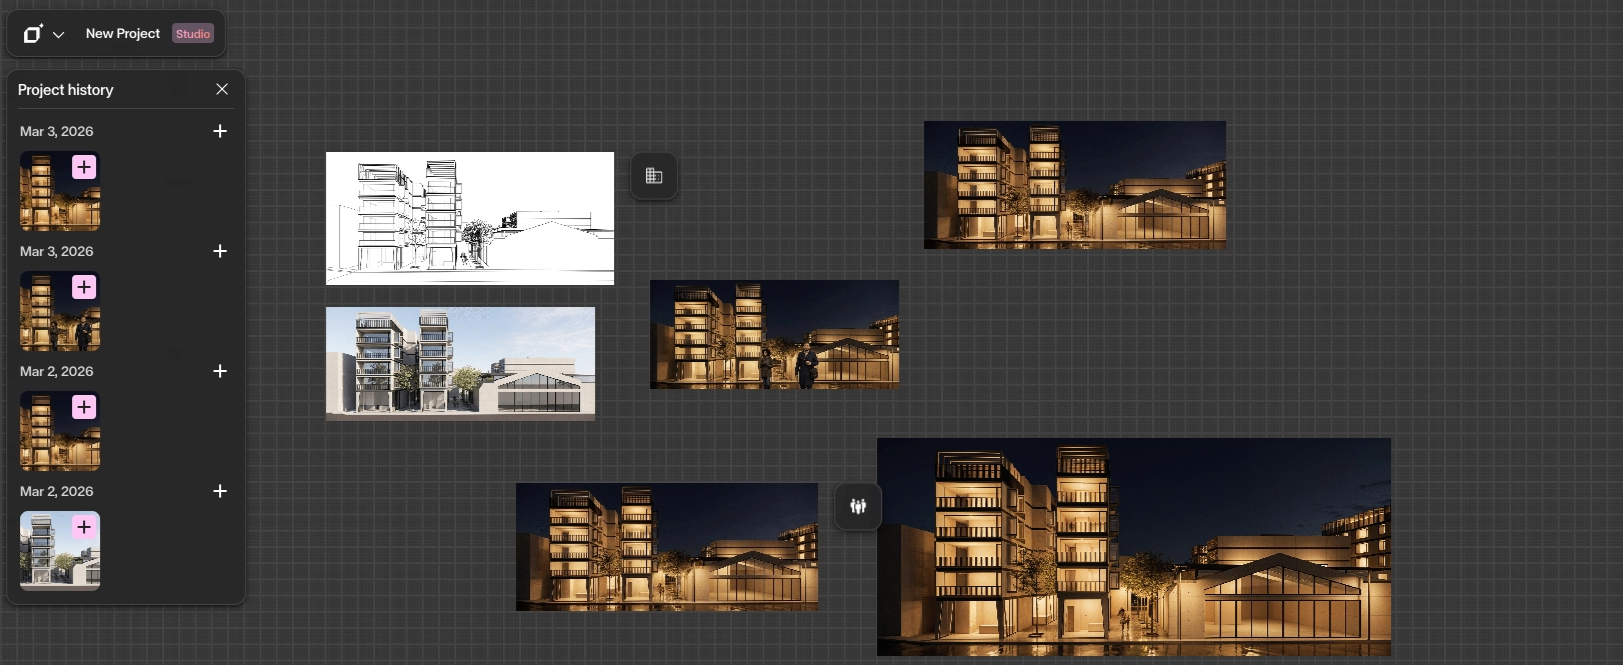Select the night render right of the building icon
The image size is (1623, 665).
1074,185
